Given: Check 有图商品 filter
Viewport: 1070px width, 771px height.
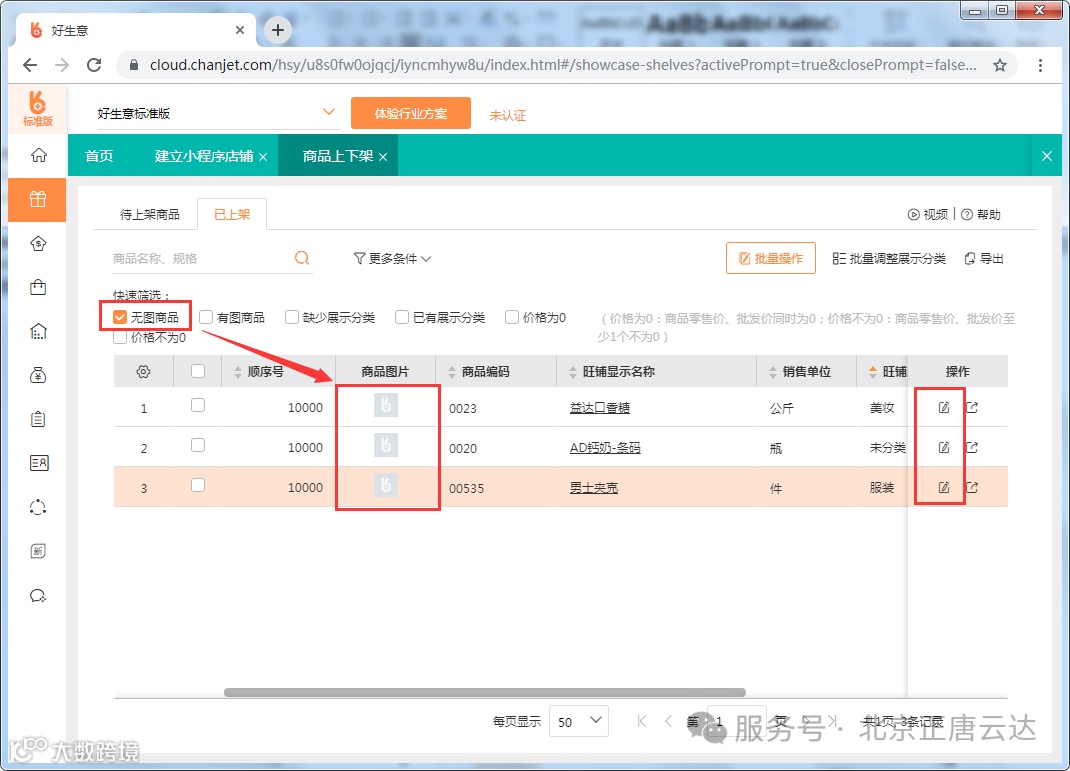Looking at the screenshot, I should (206, 317).
